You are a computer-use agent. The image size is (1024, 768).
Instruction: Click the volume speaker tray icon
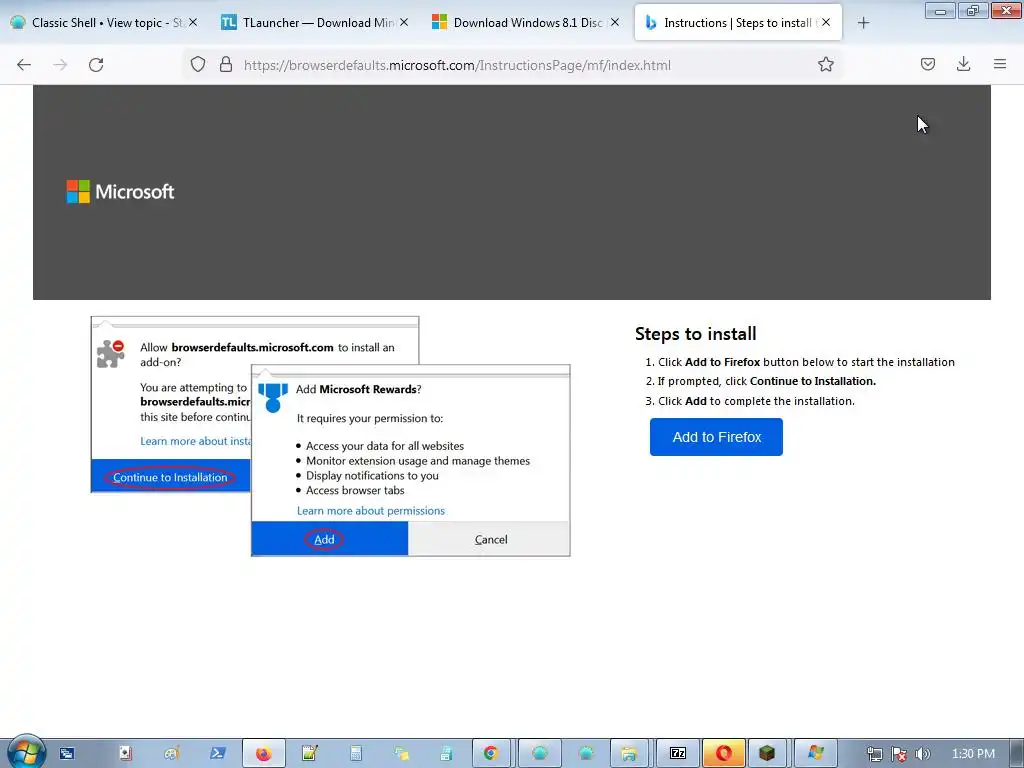click(x=923, y=754)
